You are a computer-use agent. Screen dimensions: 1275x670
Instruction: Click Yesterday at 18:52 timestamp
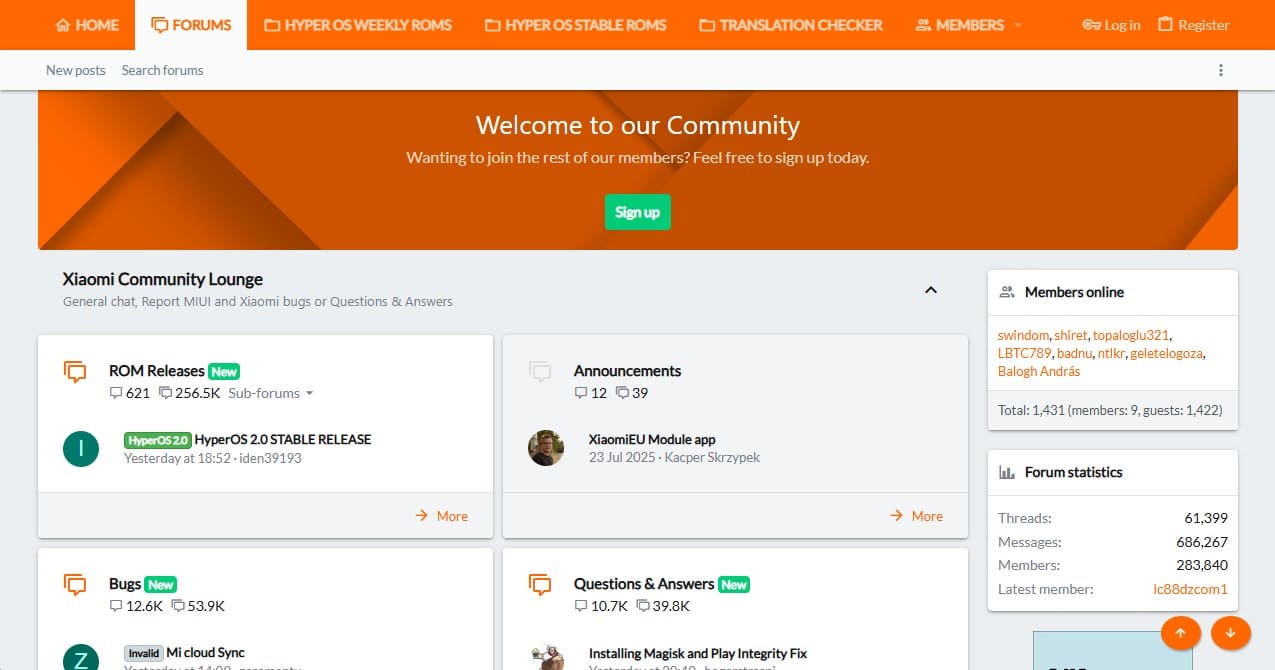coord(178,458)
